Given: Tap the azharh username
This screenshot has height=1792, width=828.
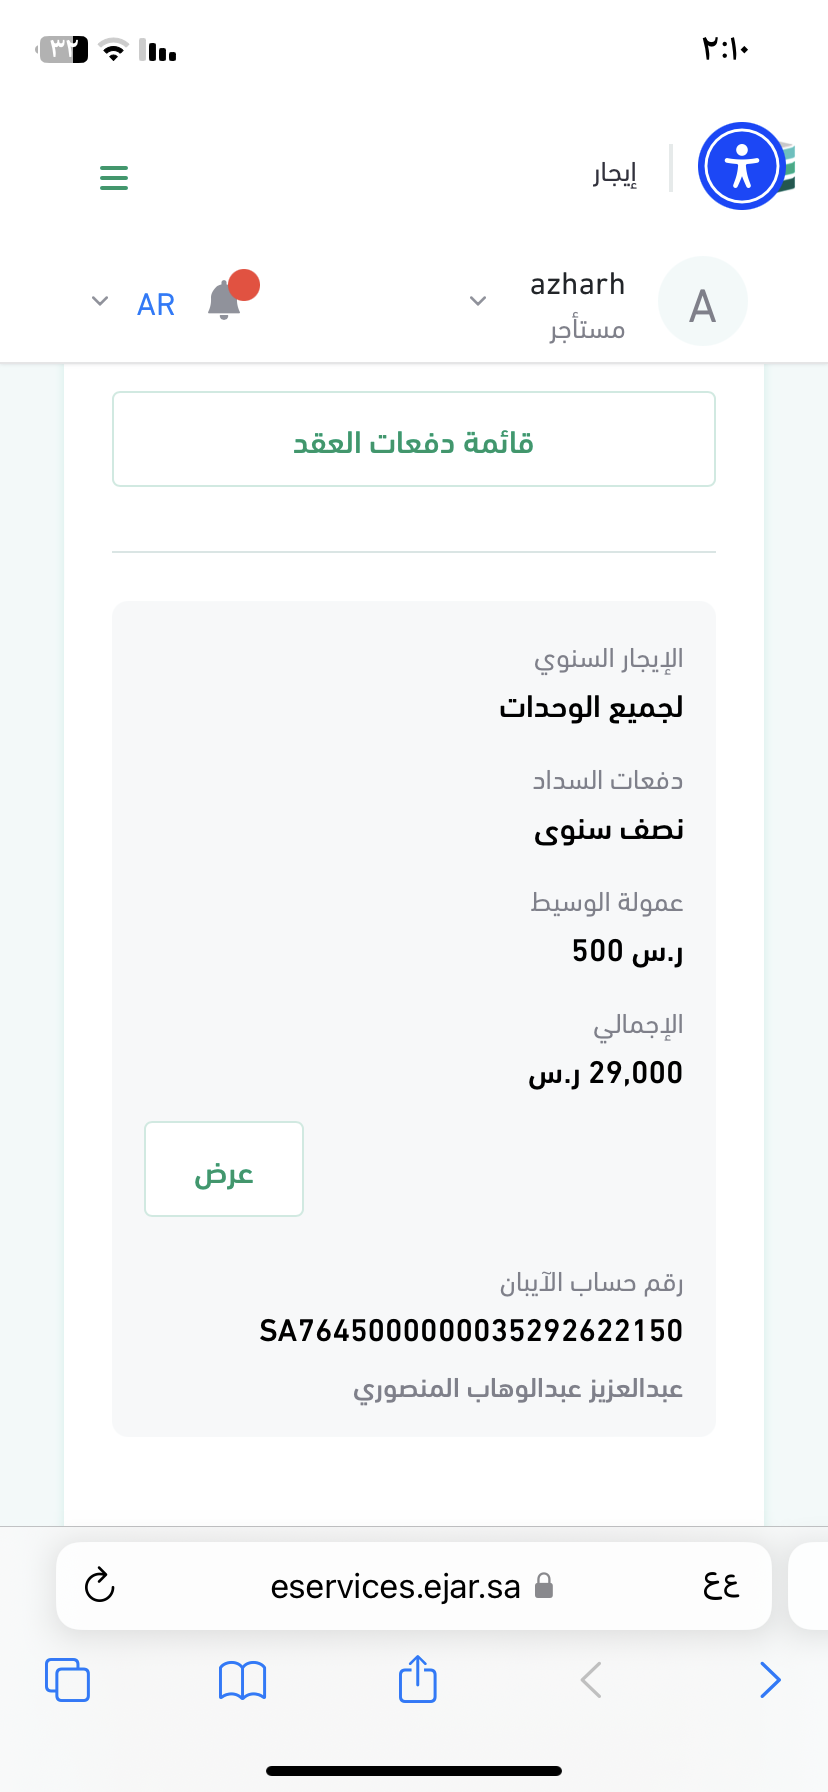Looking at the screenshot, I should coord(577,285).
